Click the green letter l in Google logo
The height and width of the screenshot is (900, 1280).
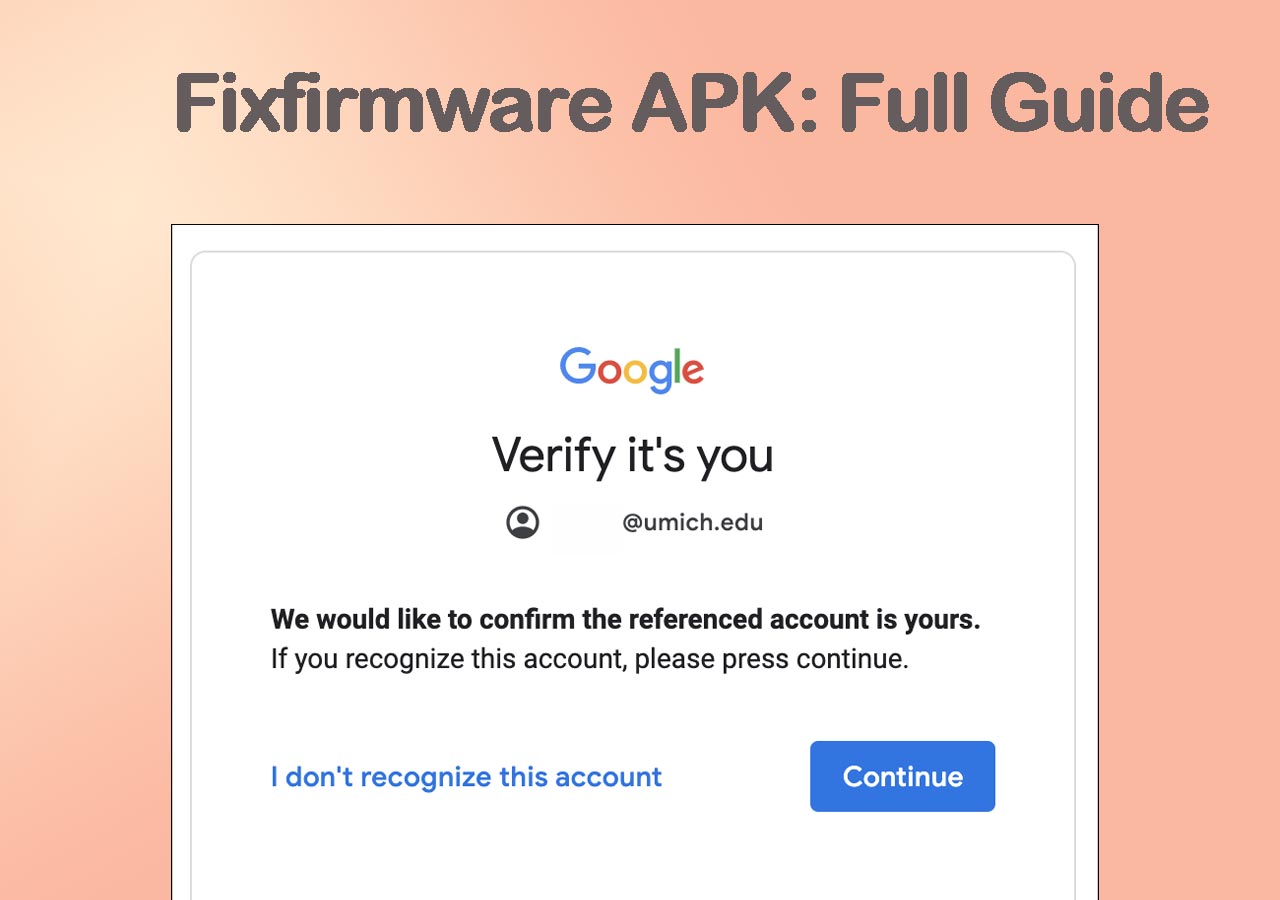677,366
